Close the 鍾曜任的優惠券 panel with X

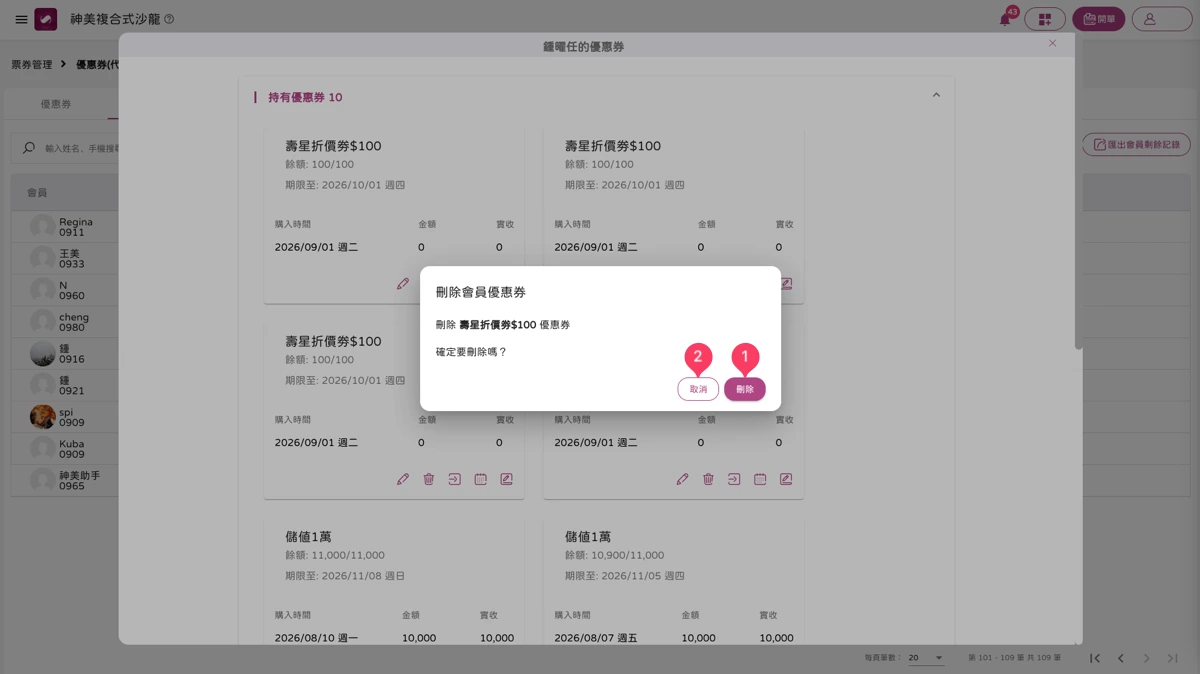click(1052, 43)
